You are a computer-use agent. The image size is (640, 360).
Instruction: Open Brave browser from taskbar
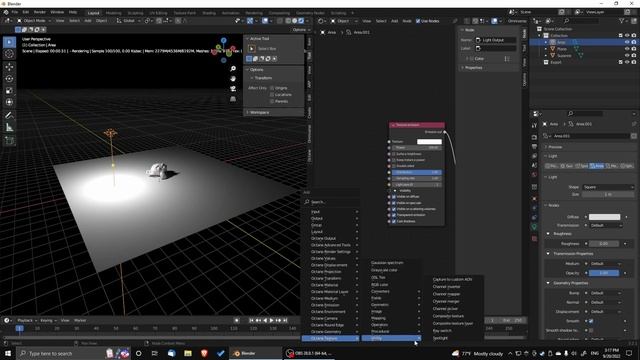coord(204,353)
